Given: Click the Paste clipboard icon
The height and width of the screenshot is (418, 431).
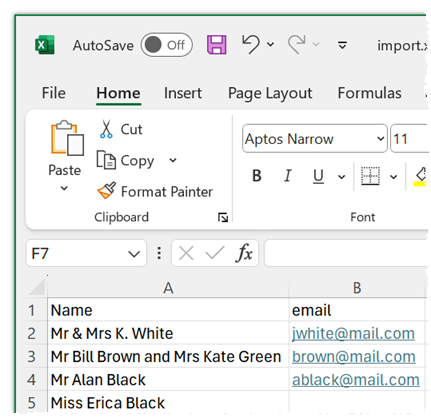Looking at the screenshot, I should click(67, 138).
